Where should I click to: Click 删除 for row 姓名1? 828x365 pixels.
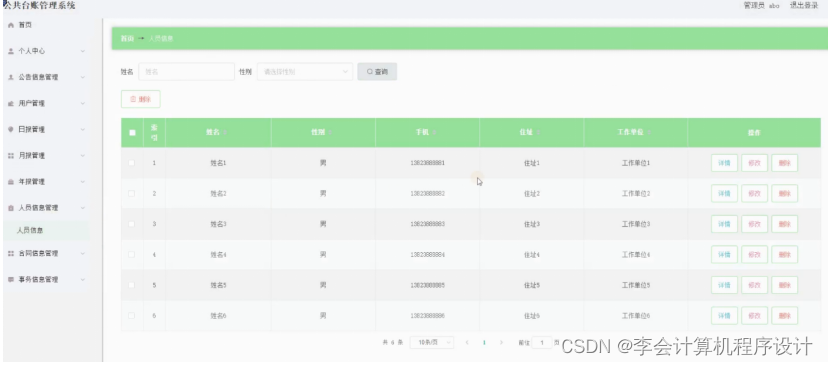784,163
